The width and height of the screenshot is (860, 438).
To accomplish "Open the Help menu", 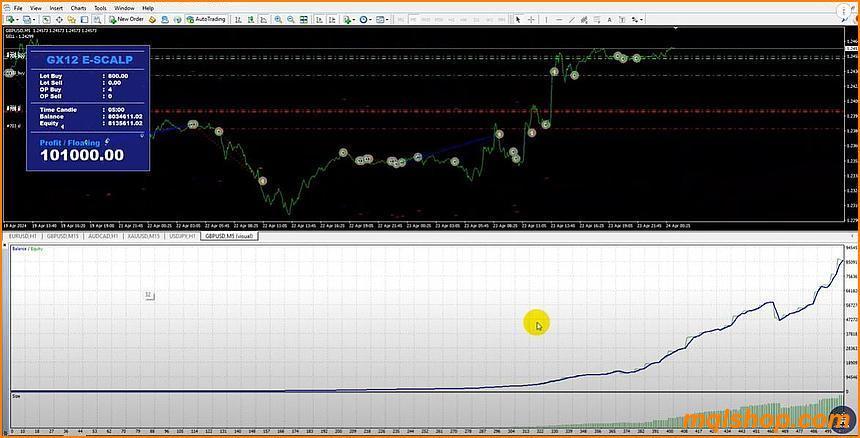I will pos(148,8).
